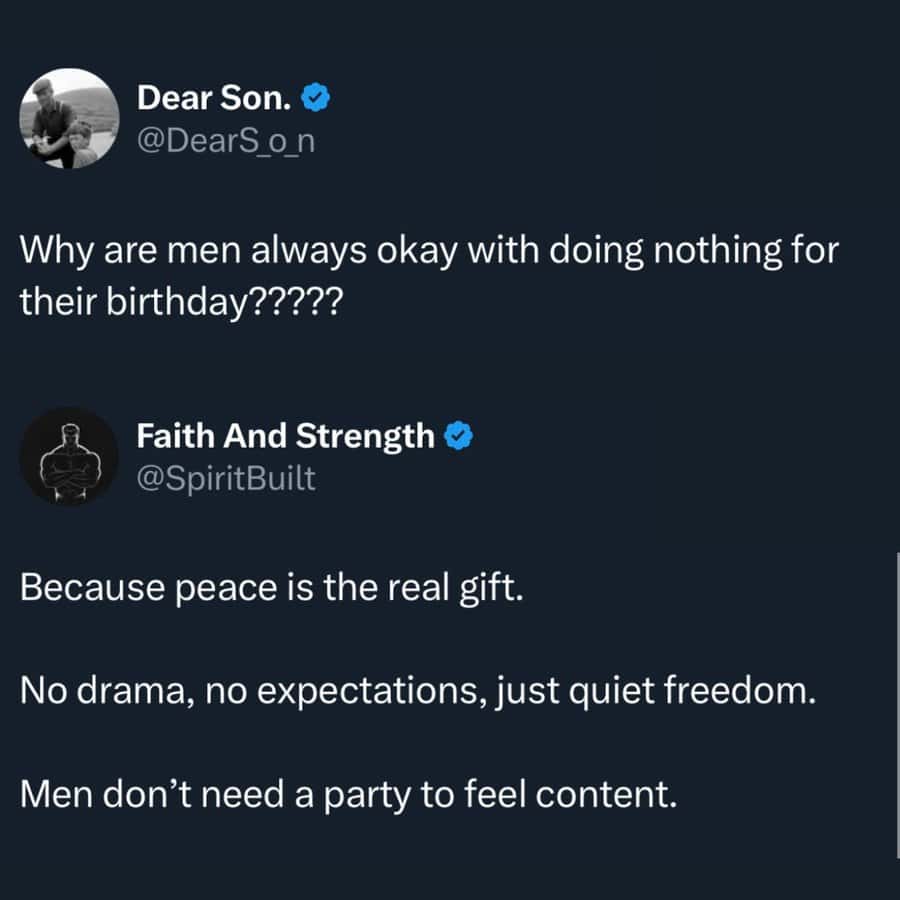This screenshot has width=900, height=900.
Task: Click the thin scrollbar on the right edge
Action: 897,700
